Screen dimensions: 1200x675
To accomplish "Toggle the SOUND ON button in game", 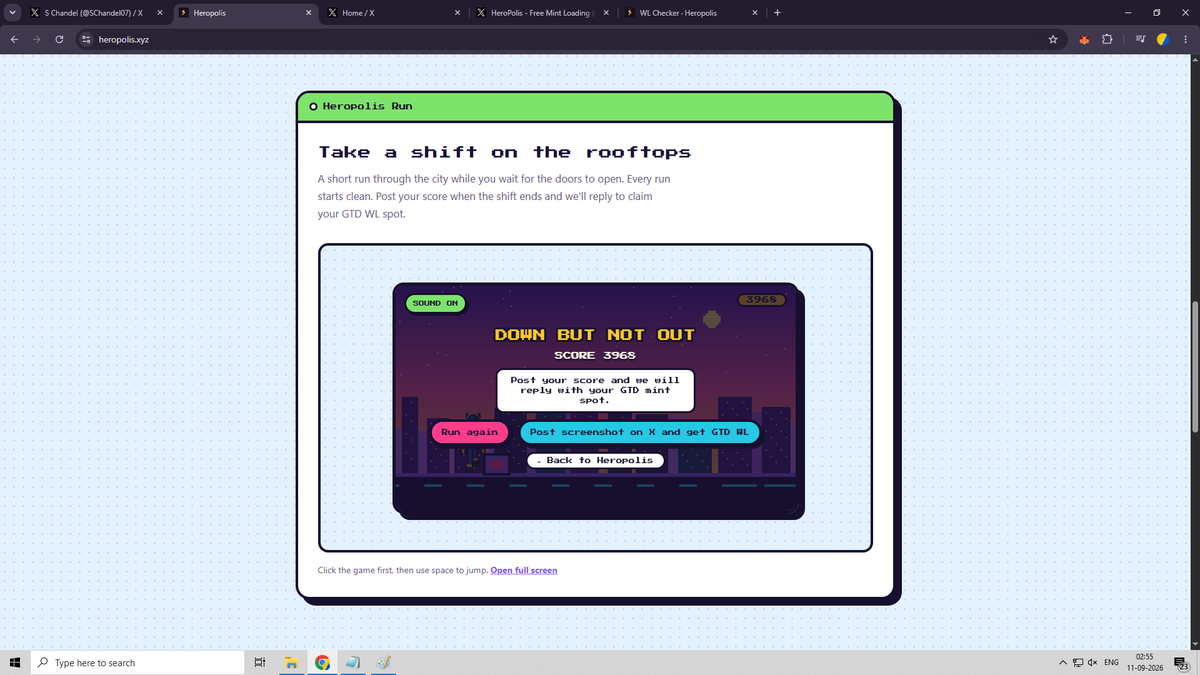I will coord(436,303).
